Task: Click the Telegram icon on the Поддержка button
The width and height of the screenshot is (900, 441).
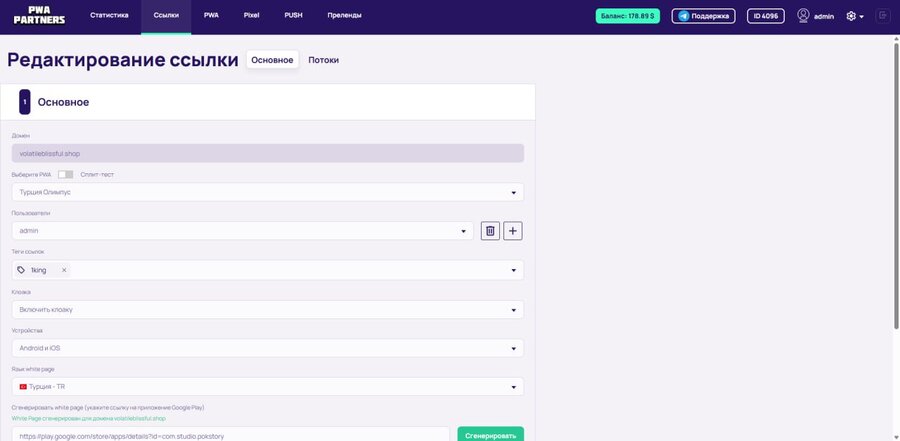Action: point(682,16)
